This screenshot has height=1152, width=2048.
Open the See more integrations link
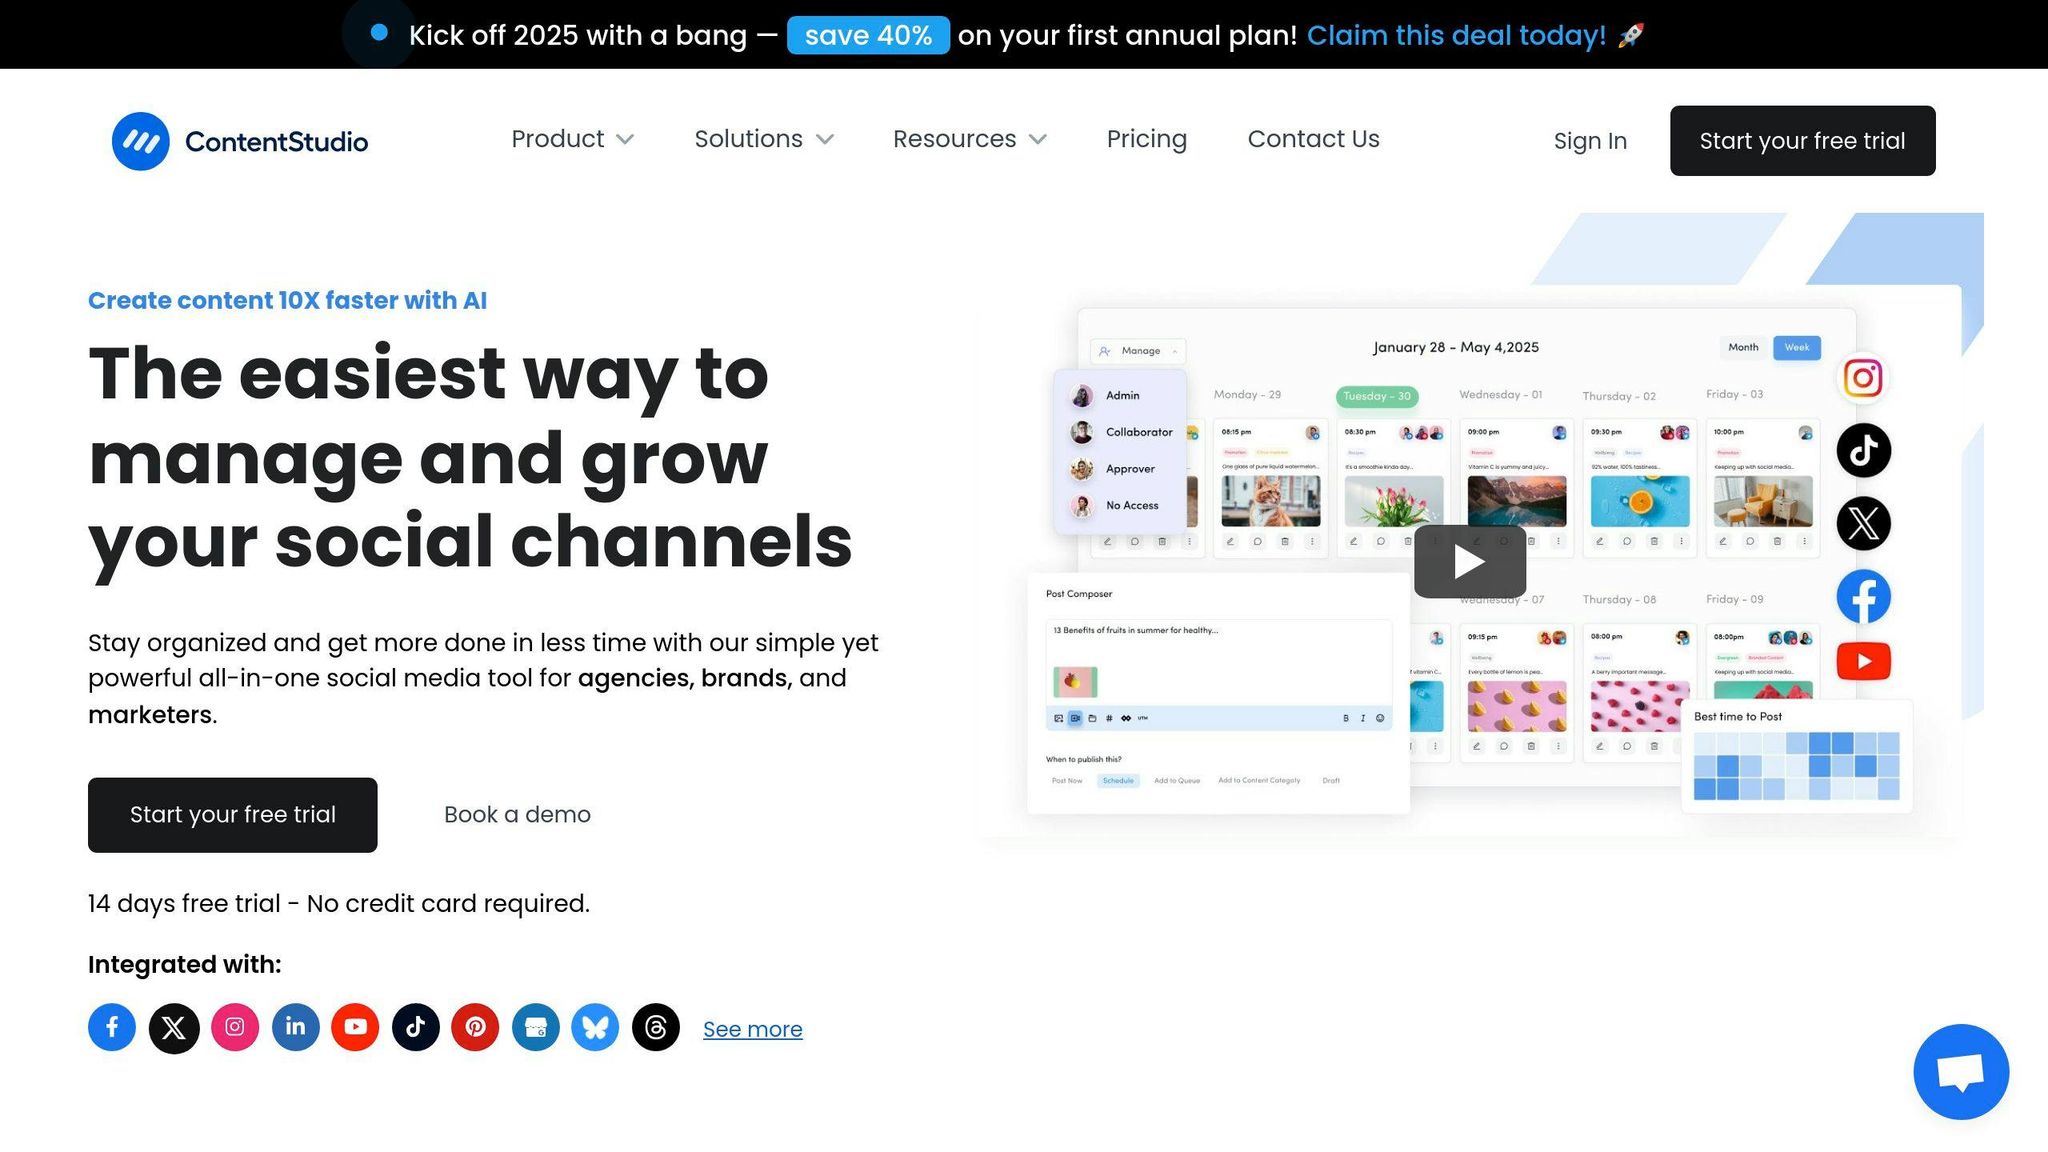click(752, 1029)
